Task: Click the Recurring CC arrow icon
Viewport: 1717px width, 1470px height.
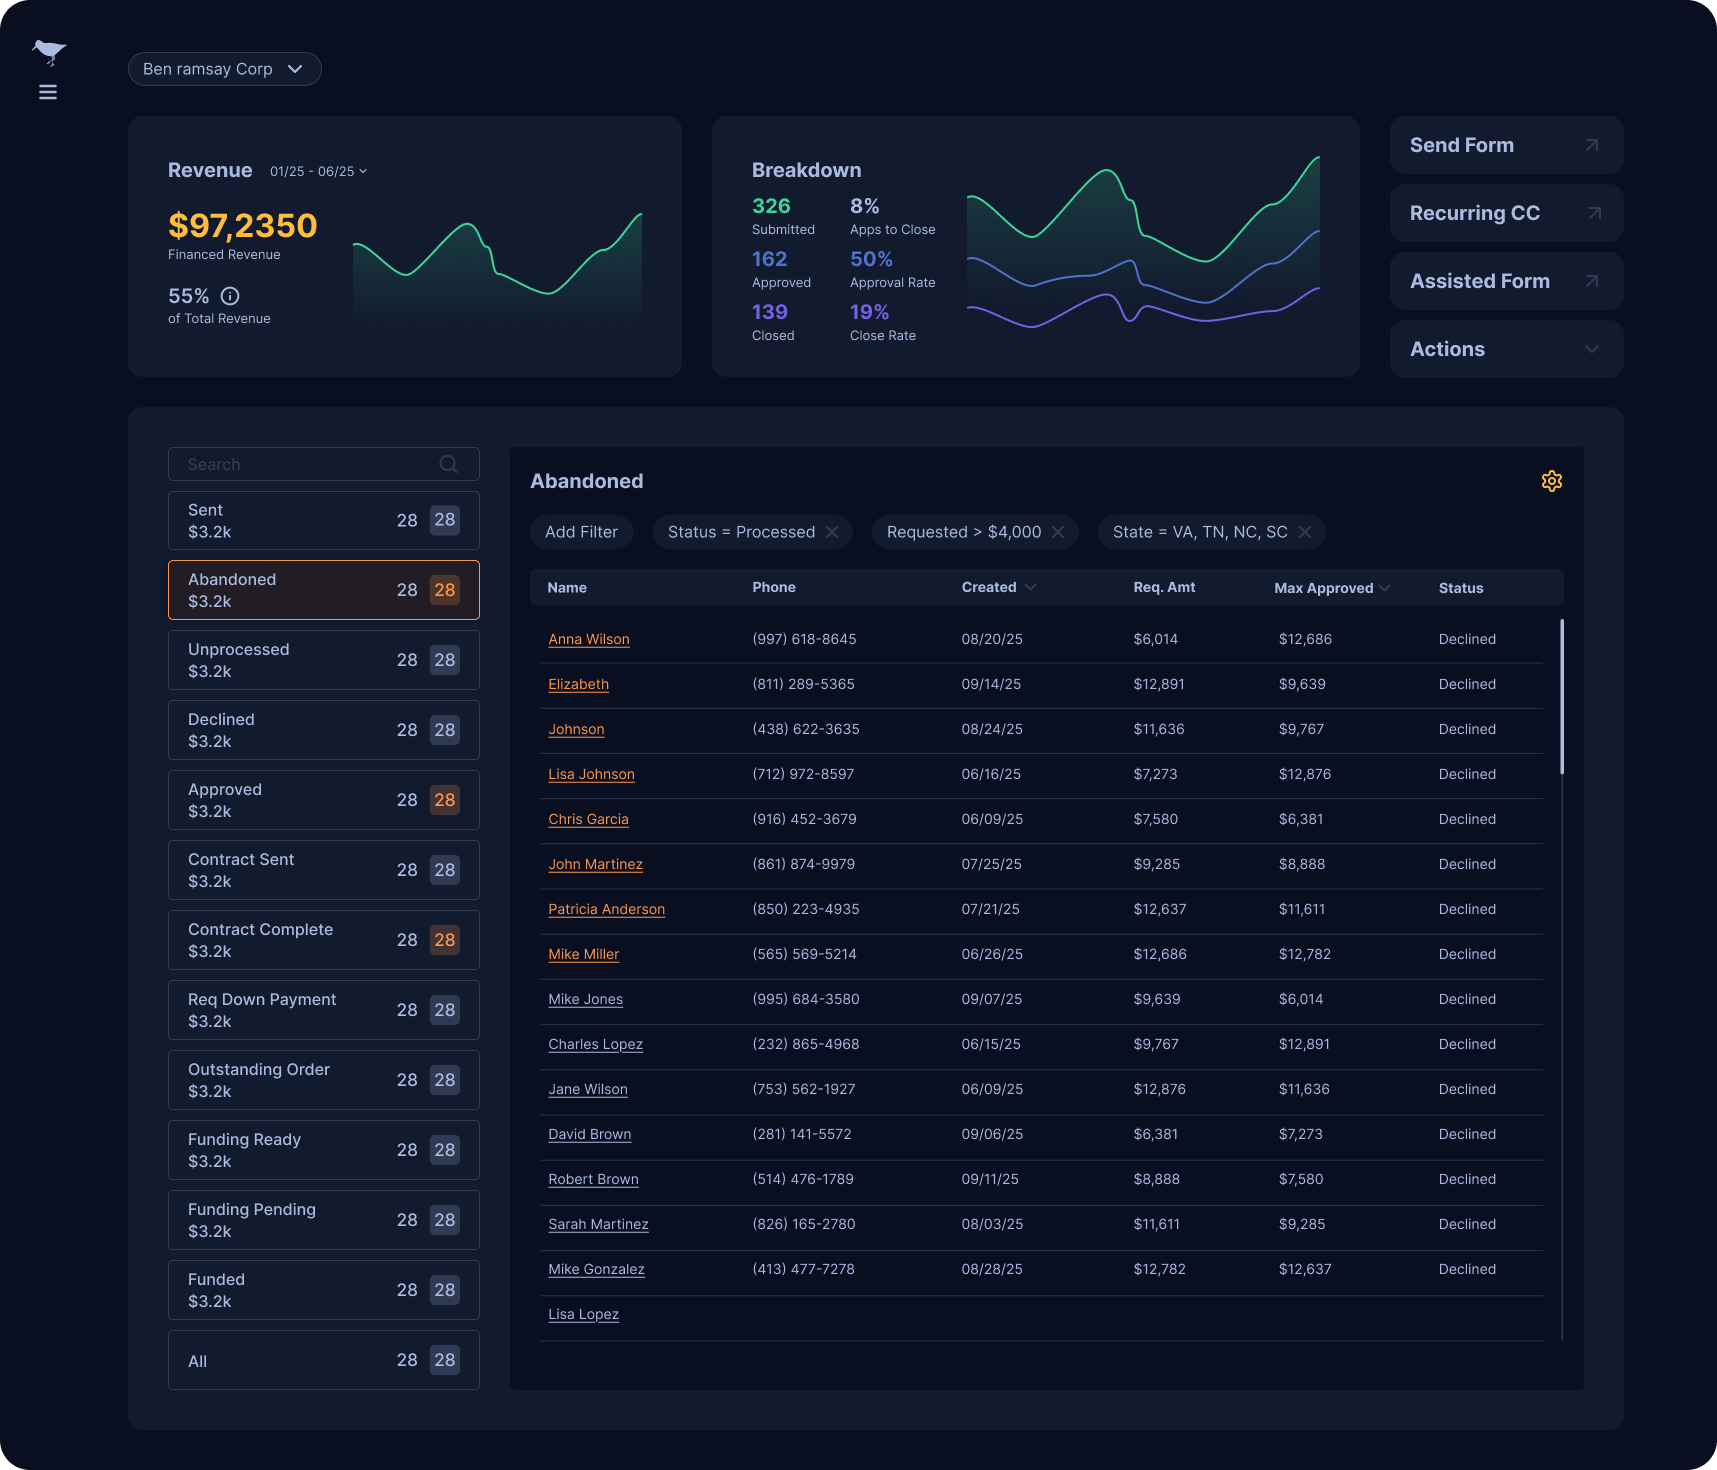Action: click(1595, 213)
